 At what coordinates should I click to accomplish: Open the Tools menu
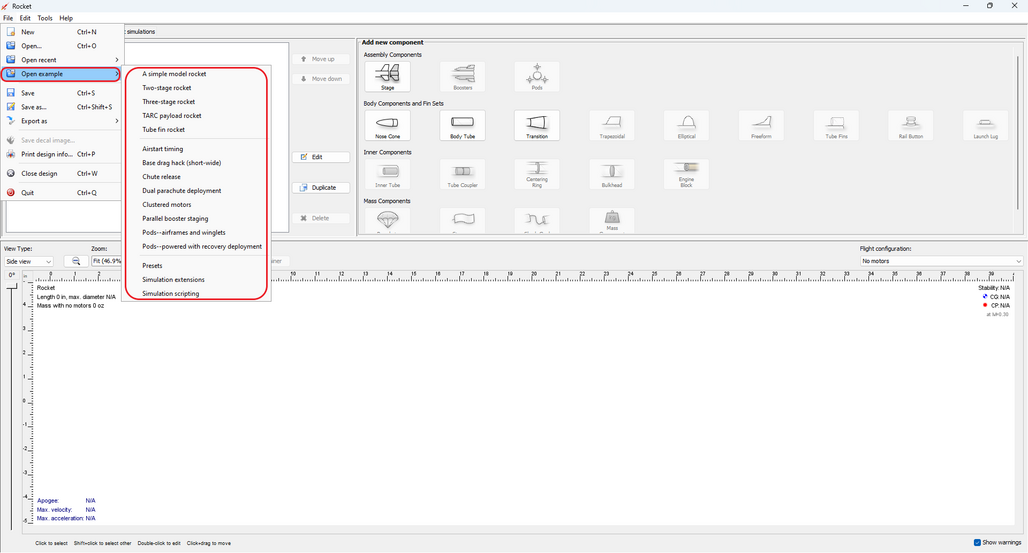coord(45,18)
